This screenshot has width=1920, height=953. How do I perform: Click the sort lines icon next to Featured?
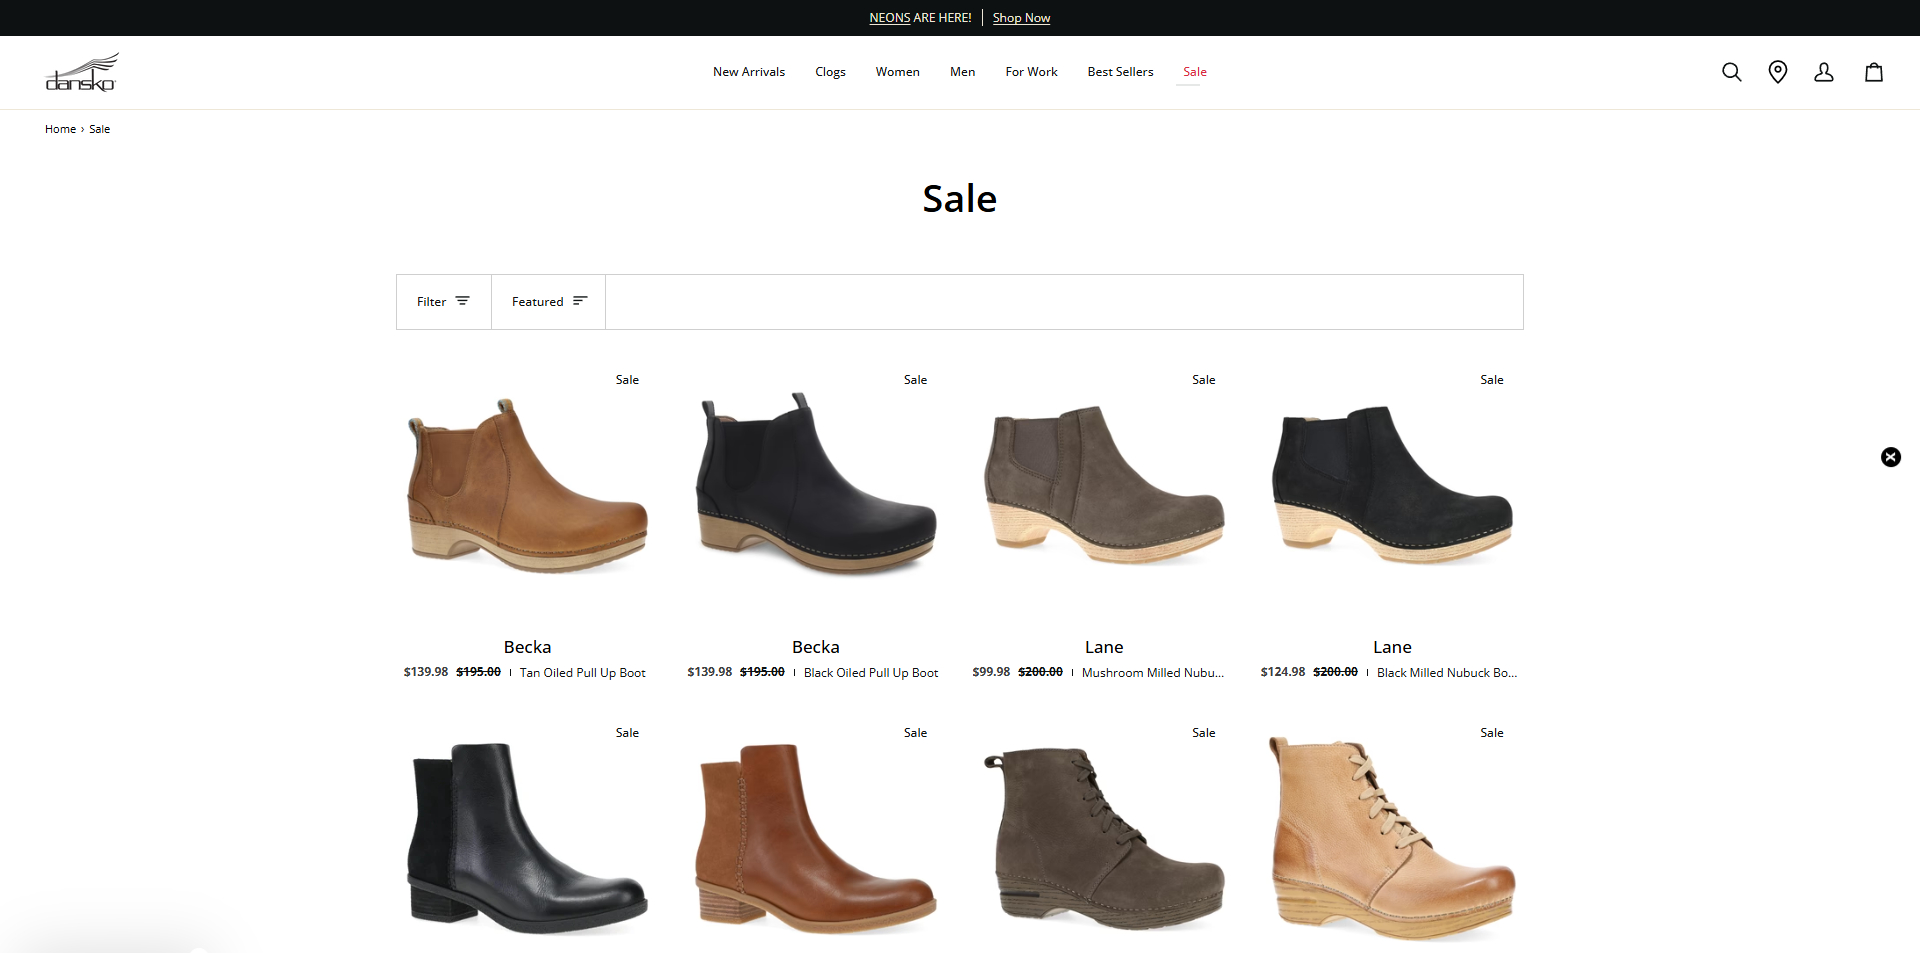(581, 301)
